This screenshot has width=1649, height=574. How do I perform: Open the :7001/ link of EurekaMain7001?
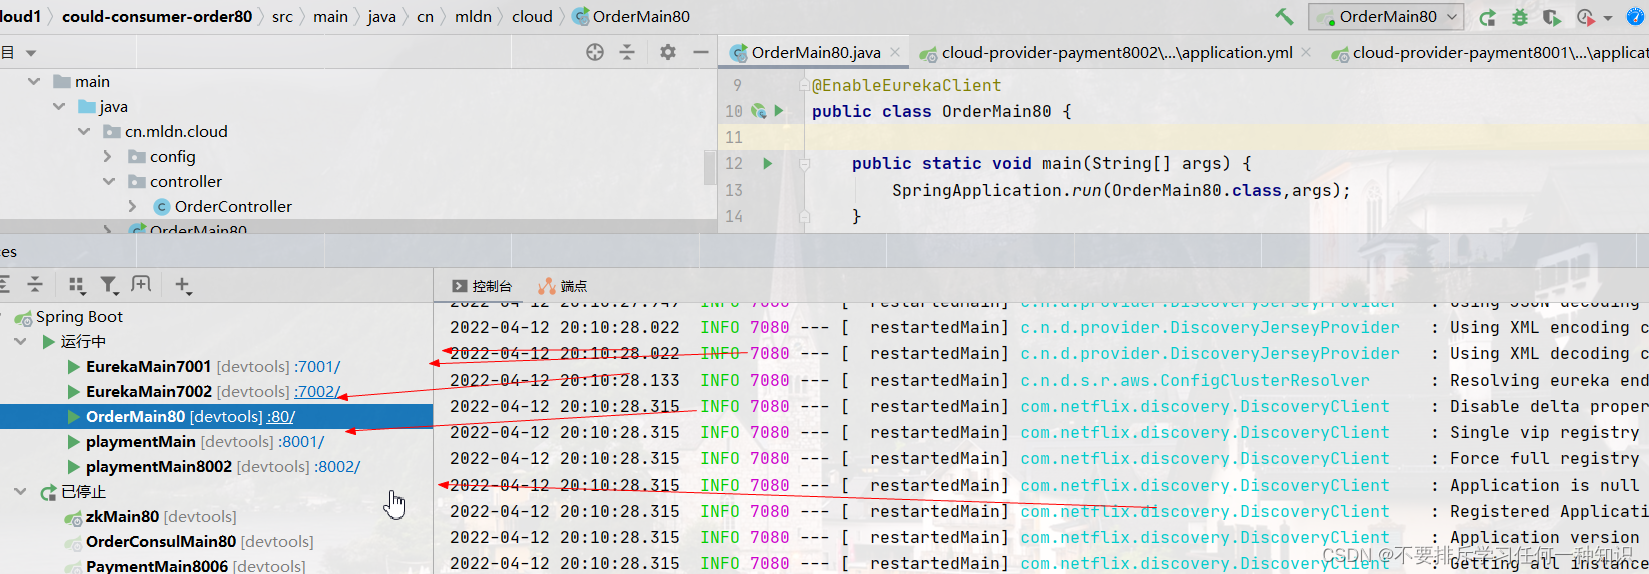point(317,367)
